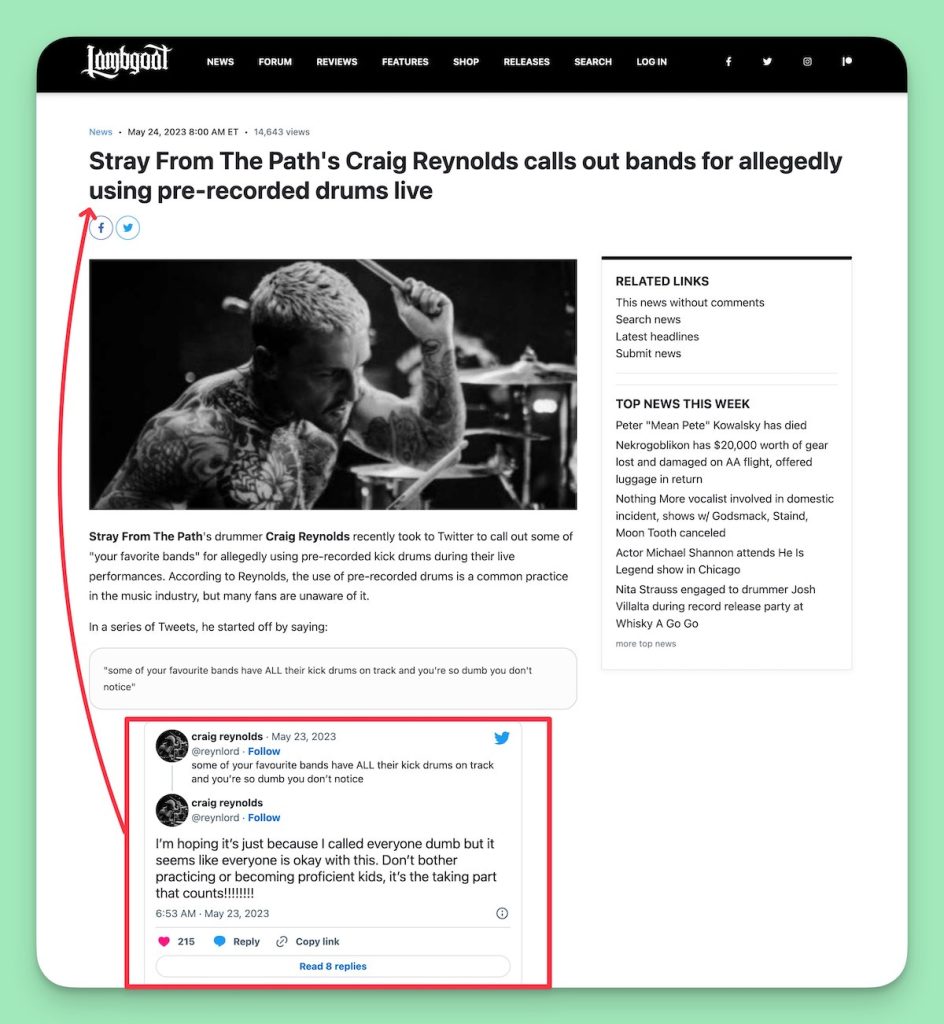Open Lambgoat's Twitter page from header
This screenshot has width=944, height=1024.
(x=768, y=61)
